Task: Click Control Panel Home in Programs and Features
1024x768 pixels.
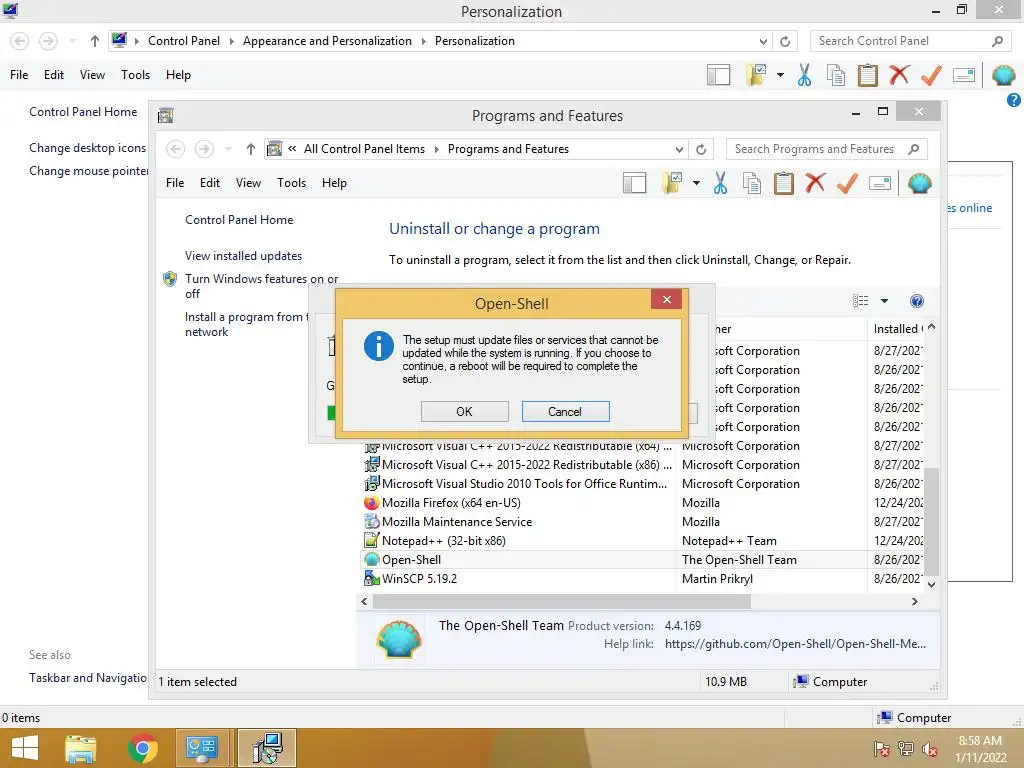Action: point(239,220)
